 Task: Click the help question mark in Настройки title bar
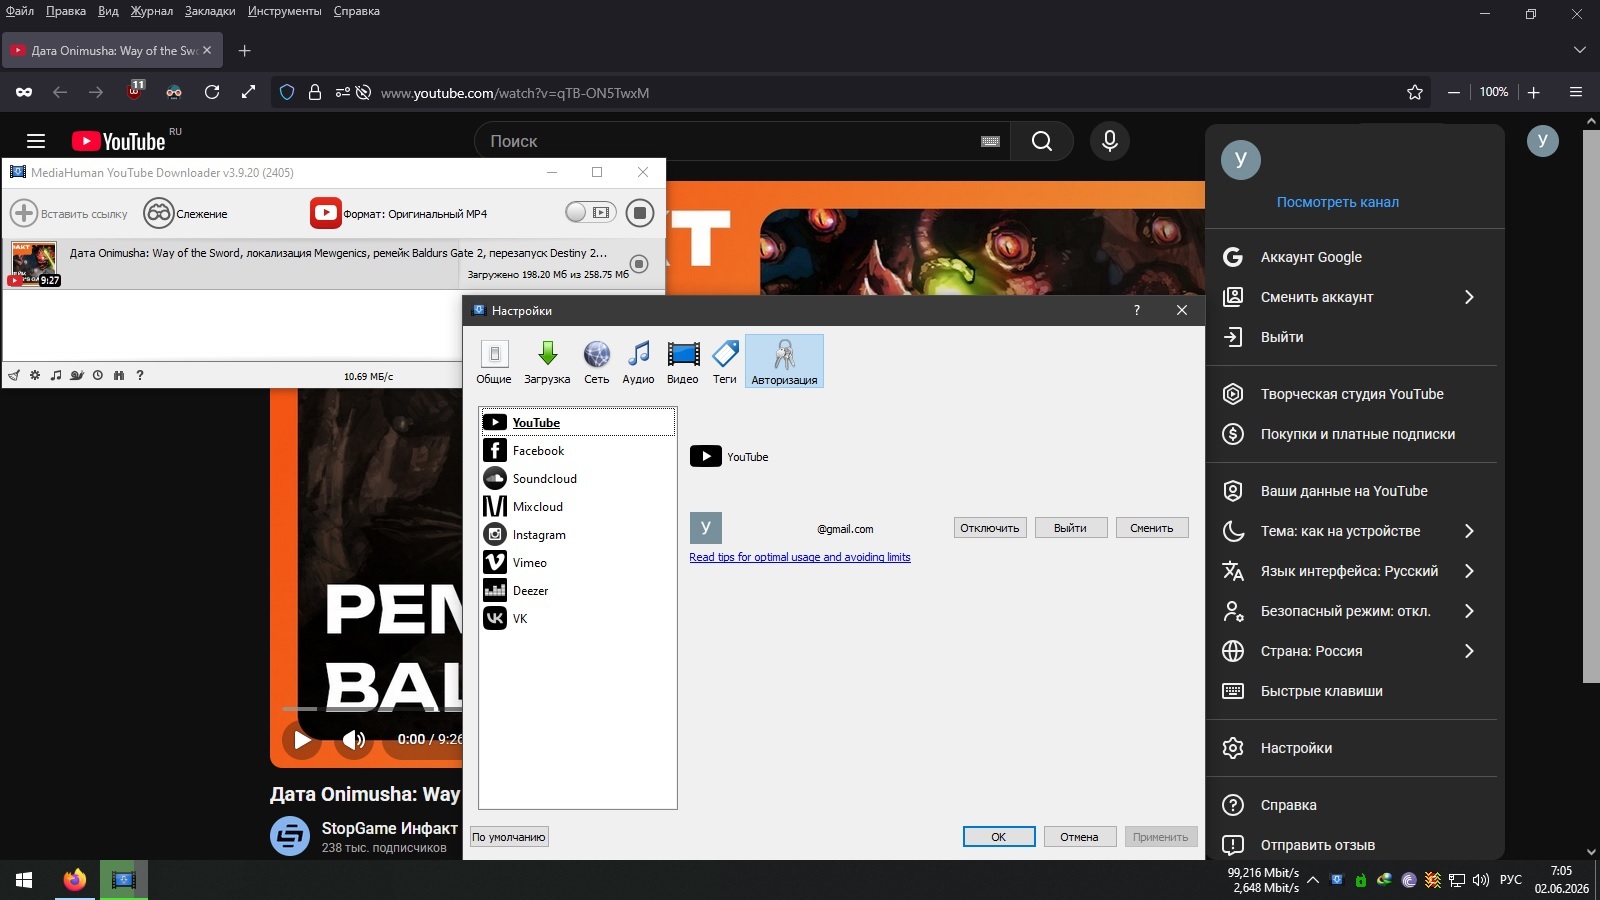coord(1137,310)
